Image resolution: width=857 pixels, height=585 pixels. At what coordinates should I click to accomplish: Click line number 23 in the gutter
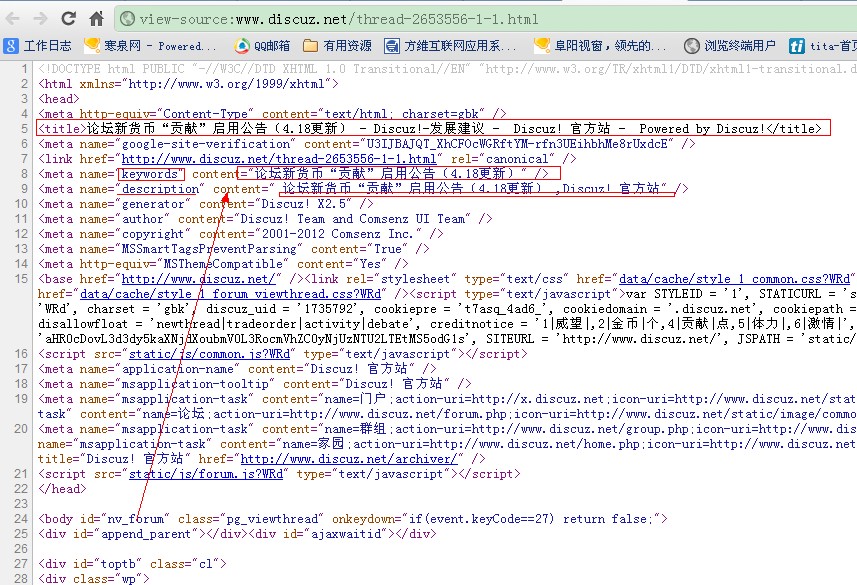pos(21,504)
